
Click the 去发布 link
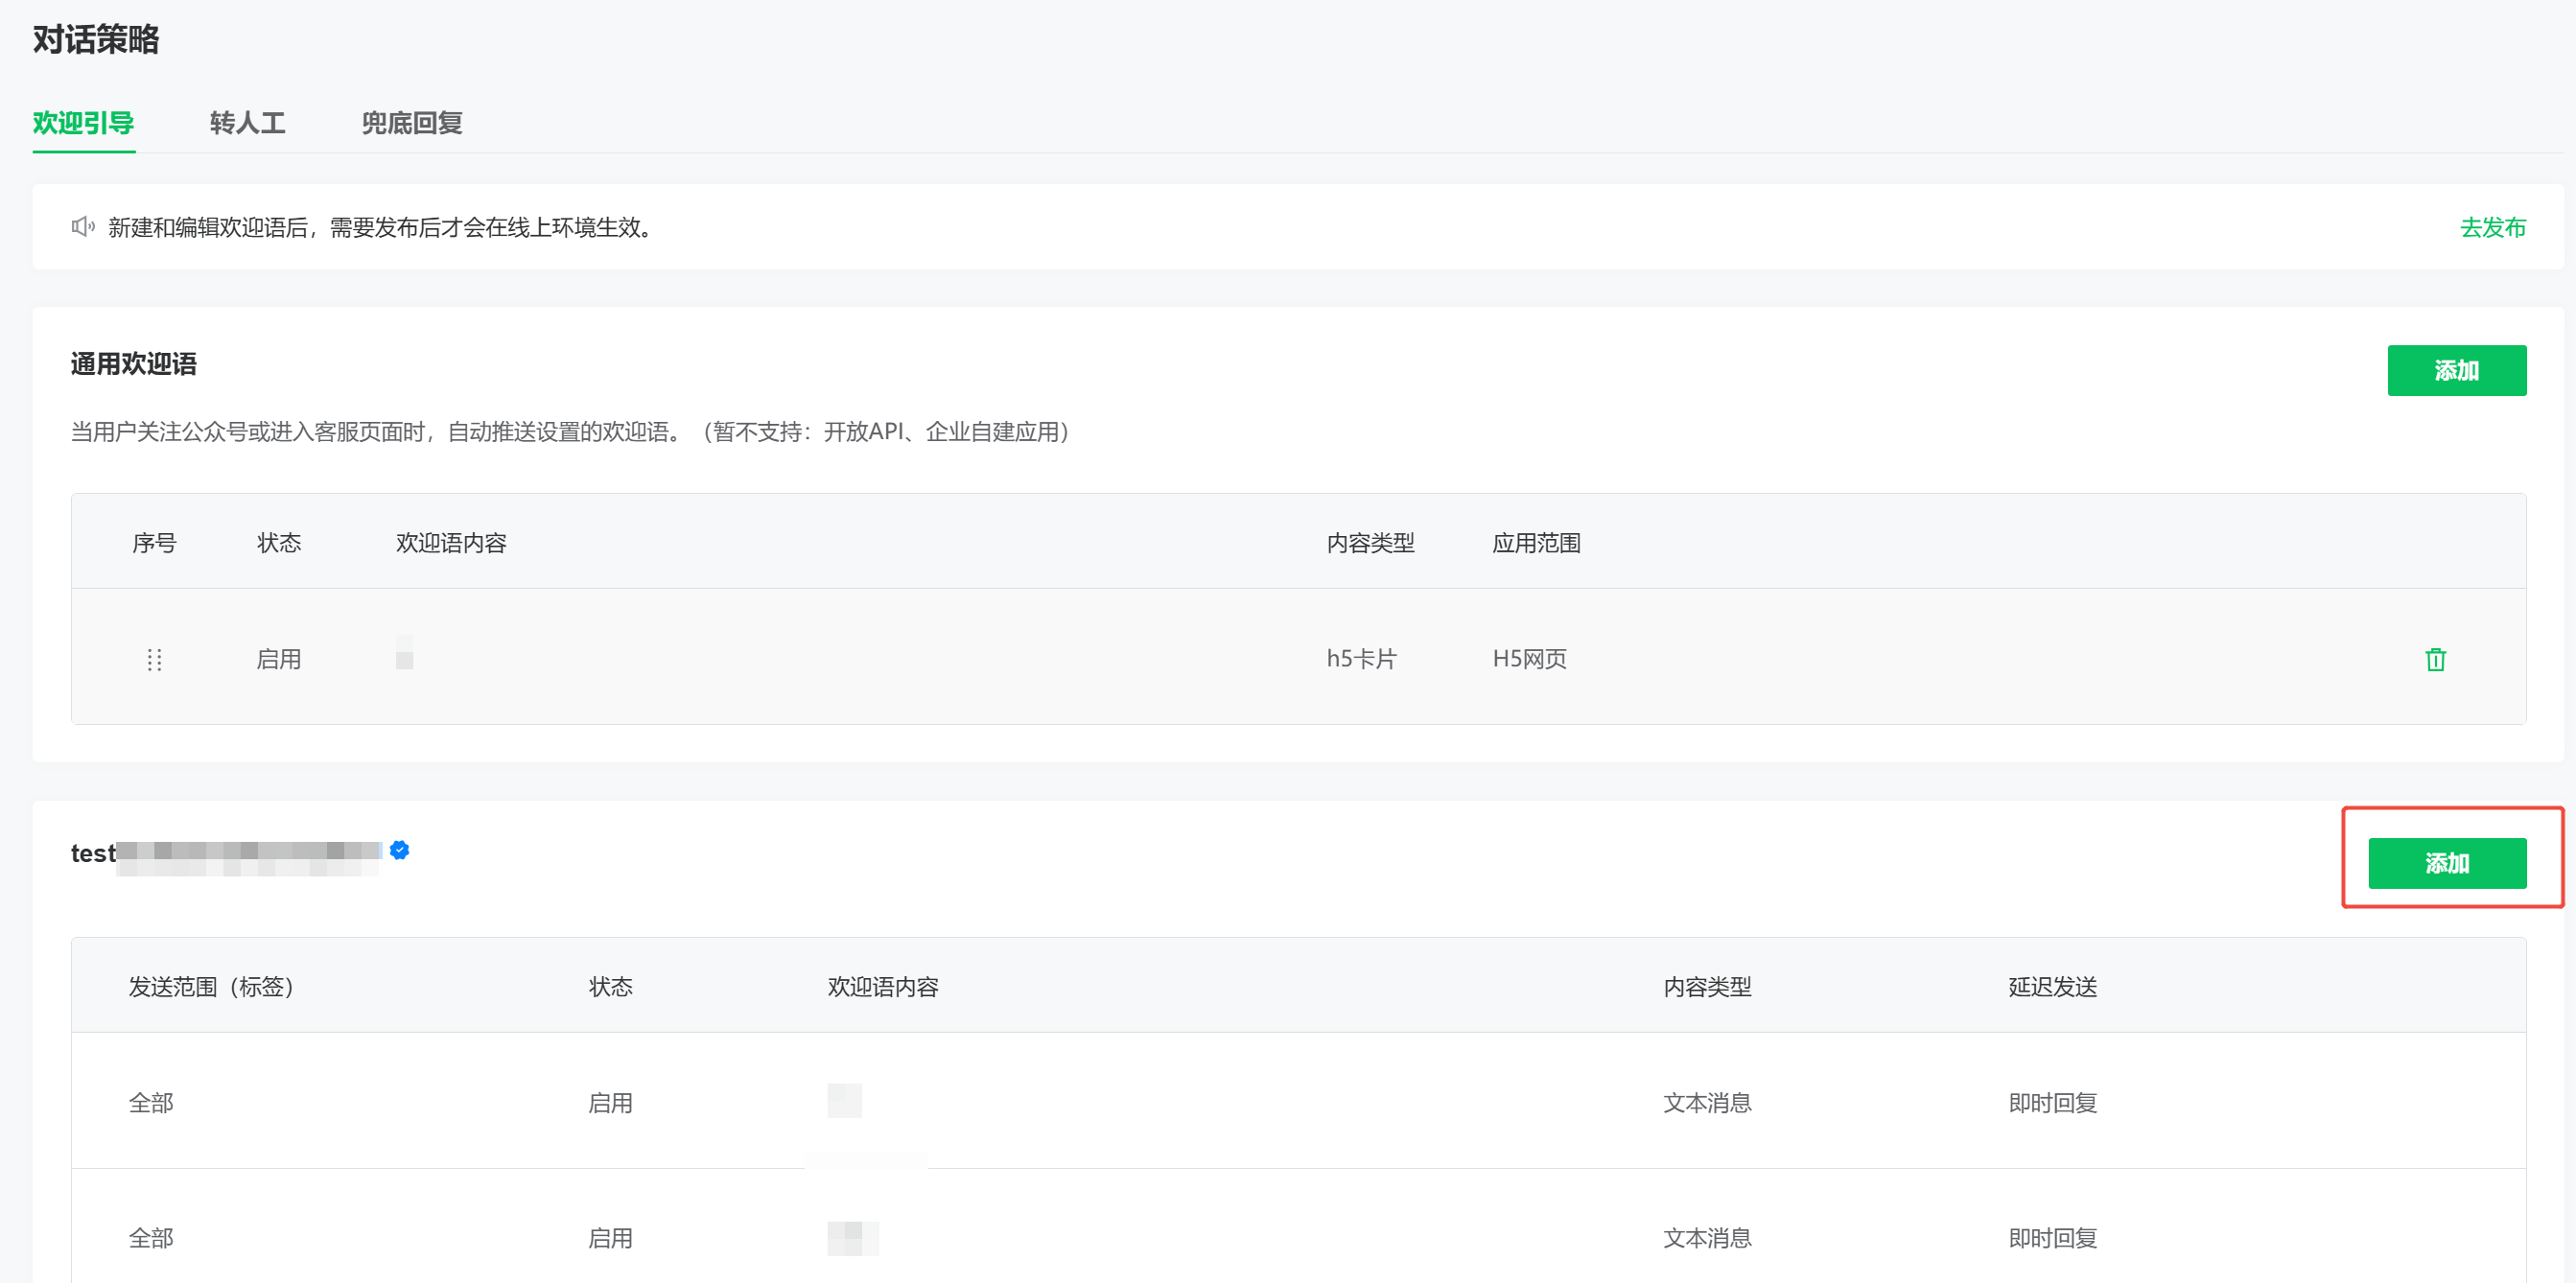[2492, 227]
